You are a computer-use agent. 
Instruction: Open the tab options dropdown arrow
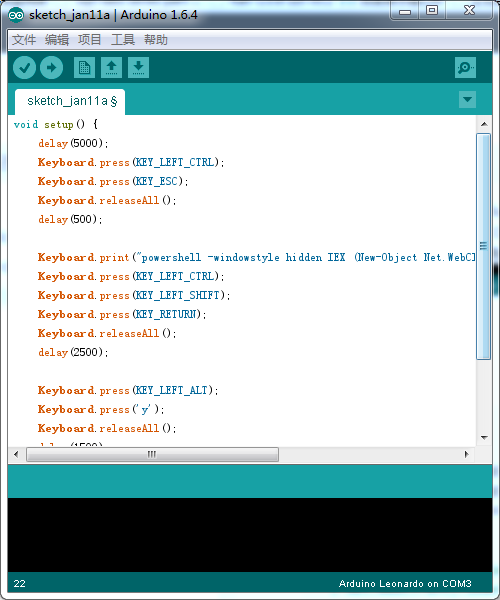tap(467, 99)
